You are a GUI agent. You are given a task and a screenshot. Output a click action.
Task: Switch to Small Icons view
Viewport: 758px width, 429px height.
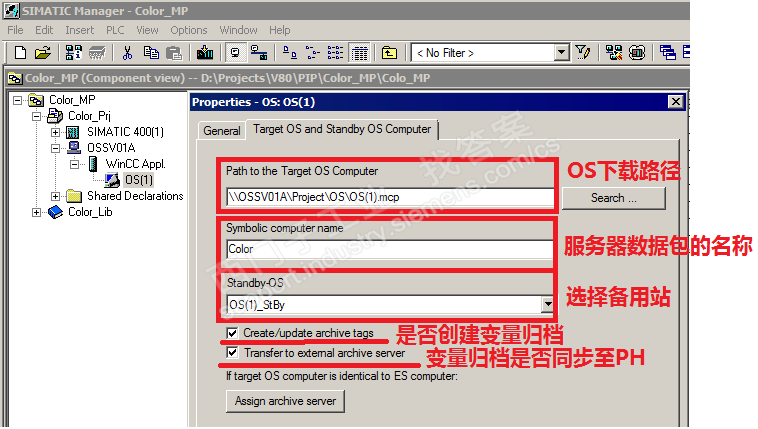[313, 52]
